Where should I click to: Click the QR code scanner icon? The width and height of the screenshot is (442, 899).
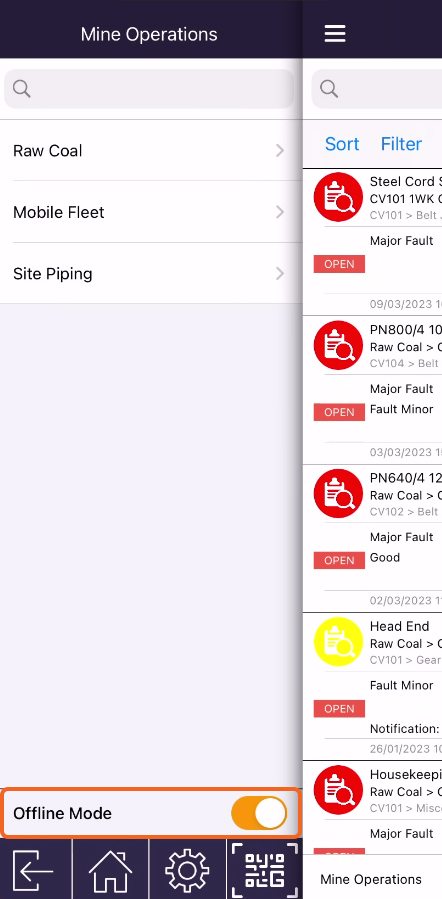[265, 869]
